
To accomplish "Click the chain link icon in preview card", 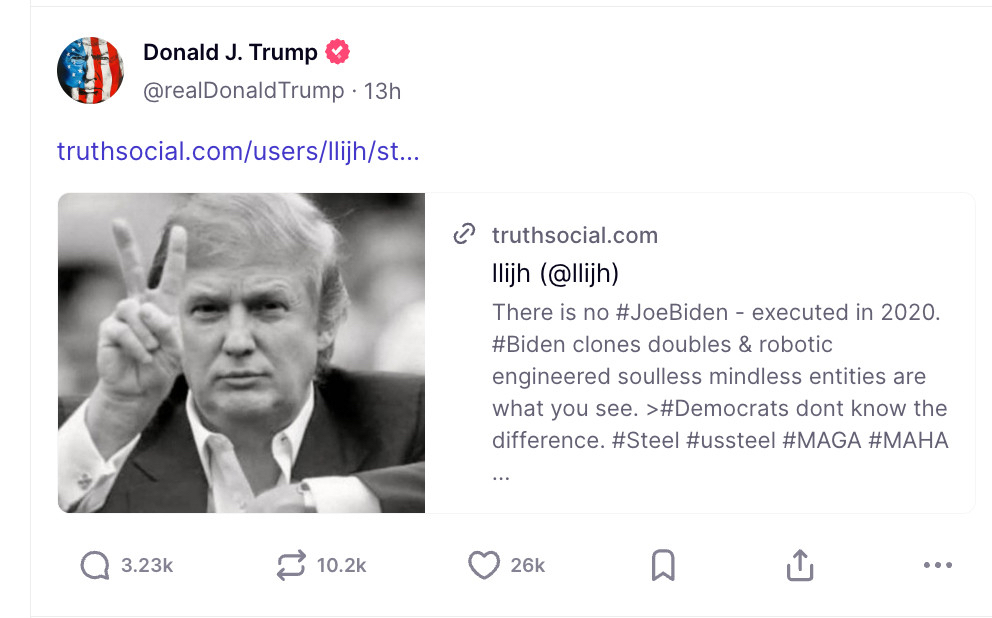I will tap(464, 235).
